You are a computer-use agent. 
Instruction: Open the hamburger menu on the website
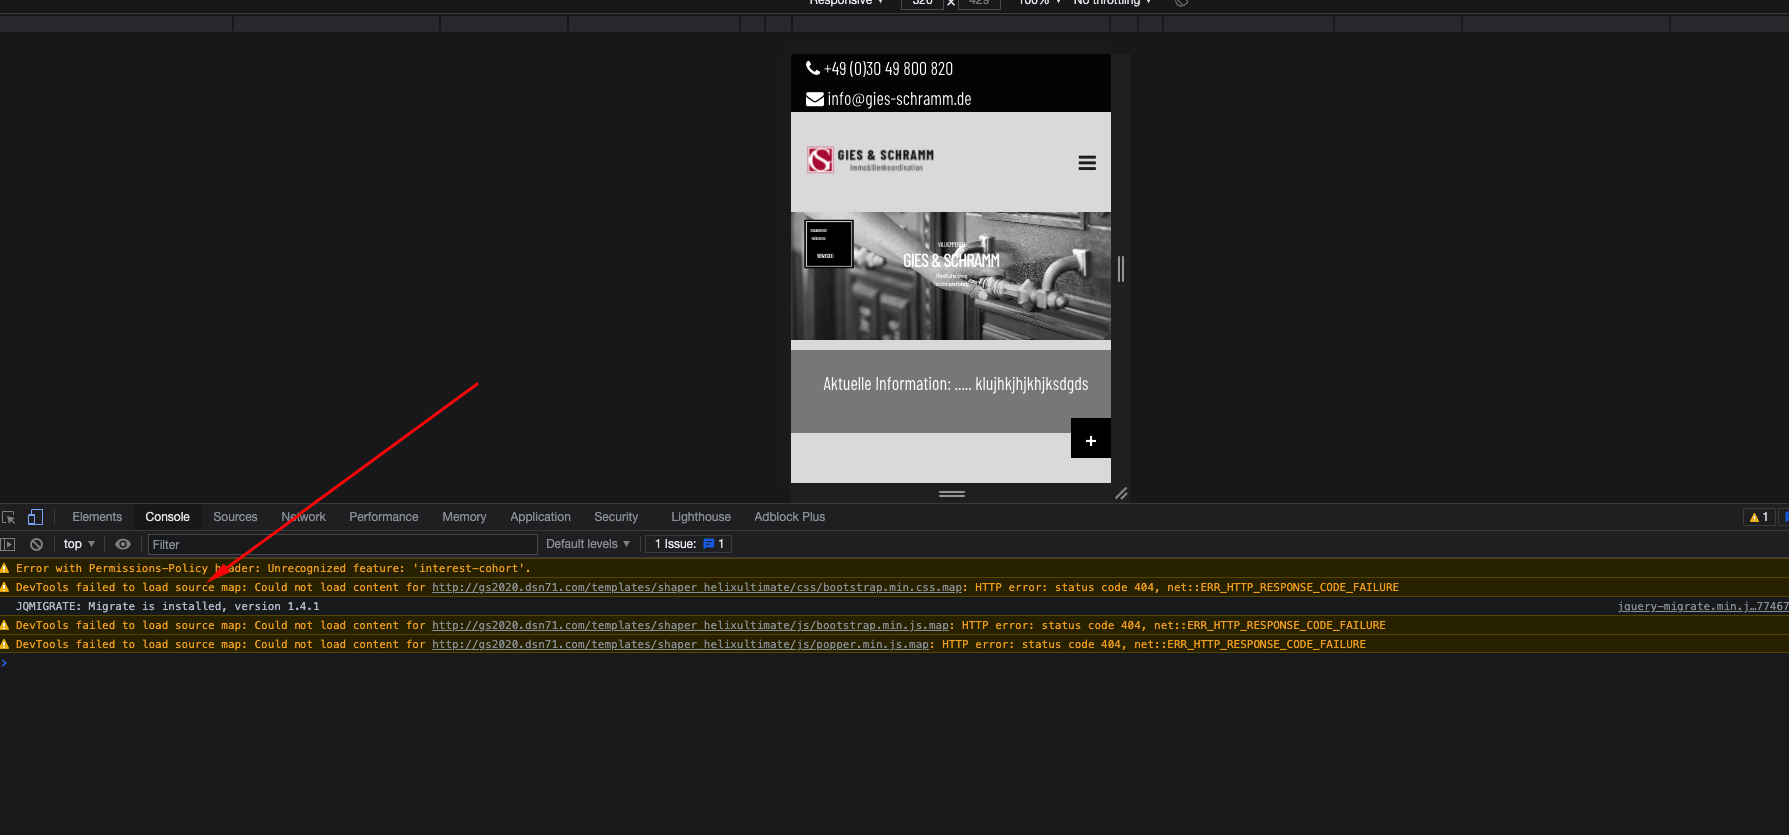[x=1087, y=163]
